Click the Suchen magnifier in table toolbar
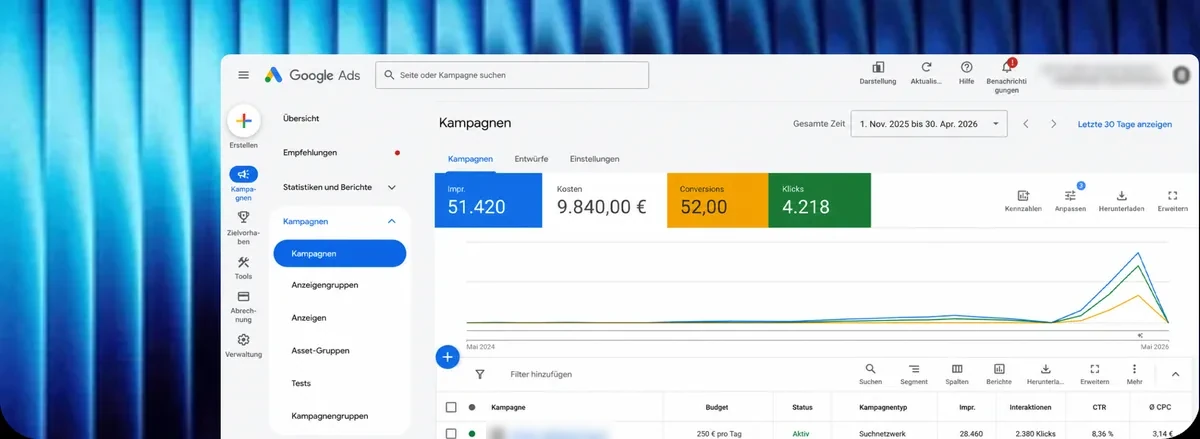This screenshot has width=1200, height=439. (x=870, y=369)
